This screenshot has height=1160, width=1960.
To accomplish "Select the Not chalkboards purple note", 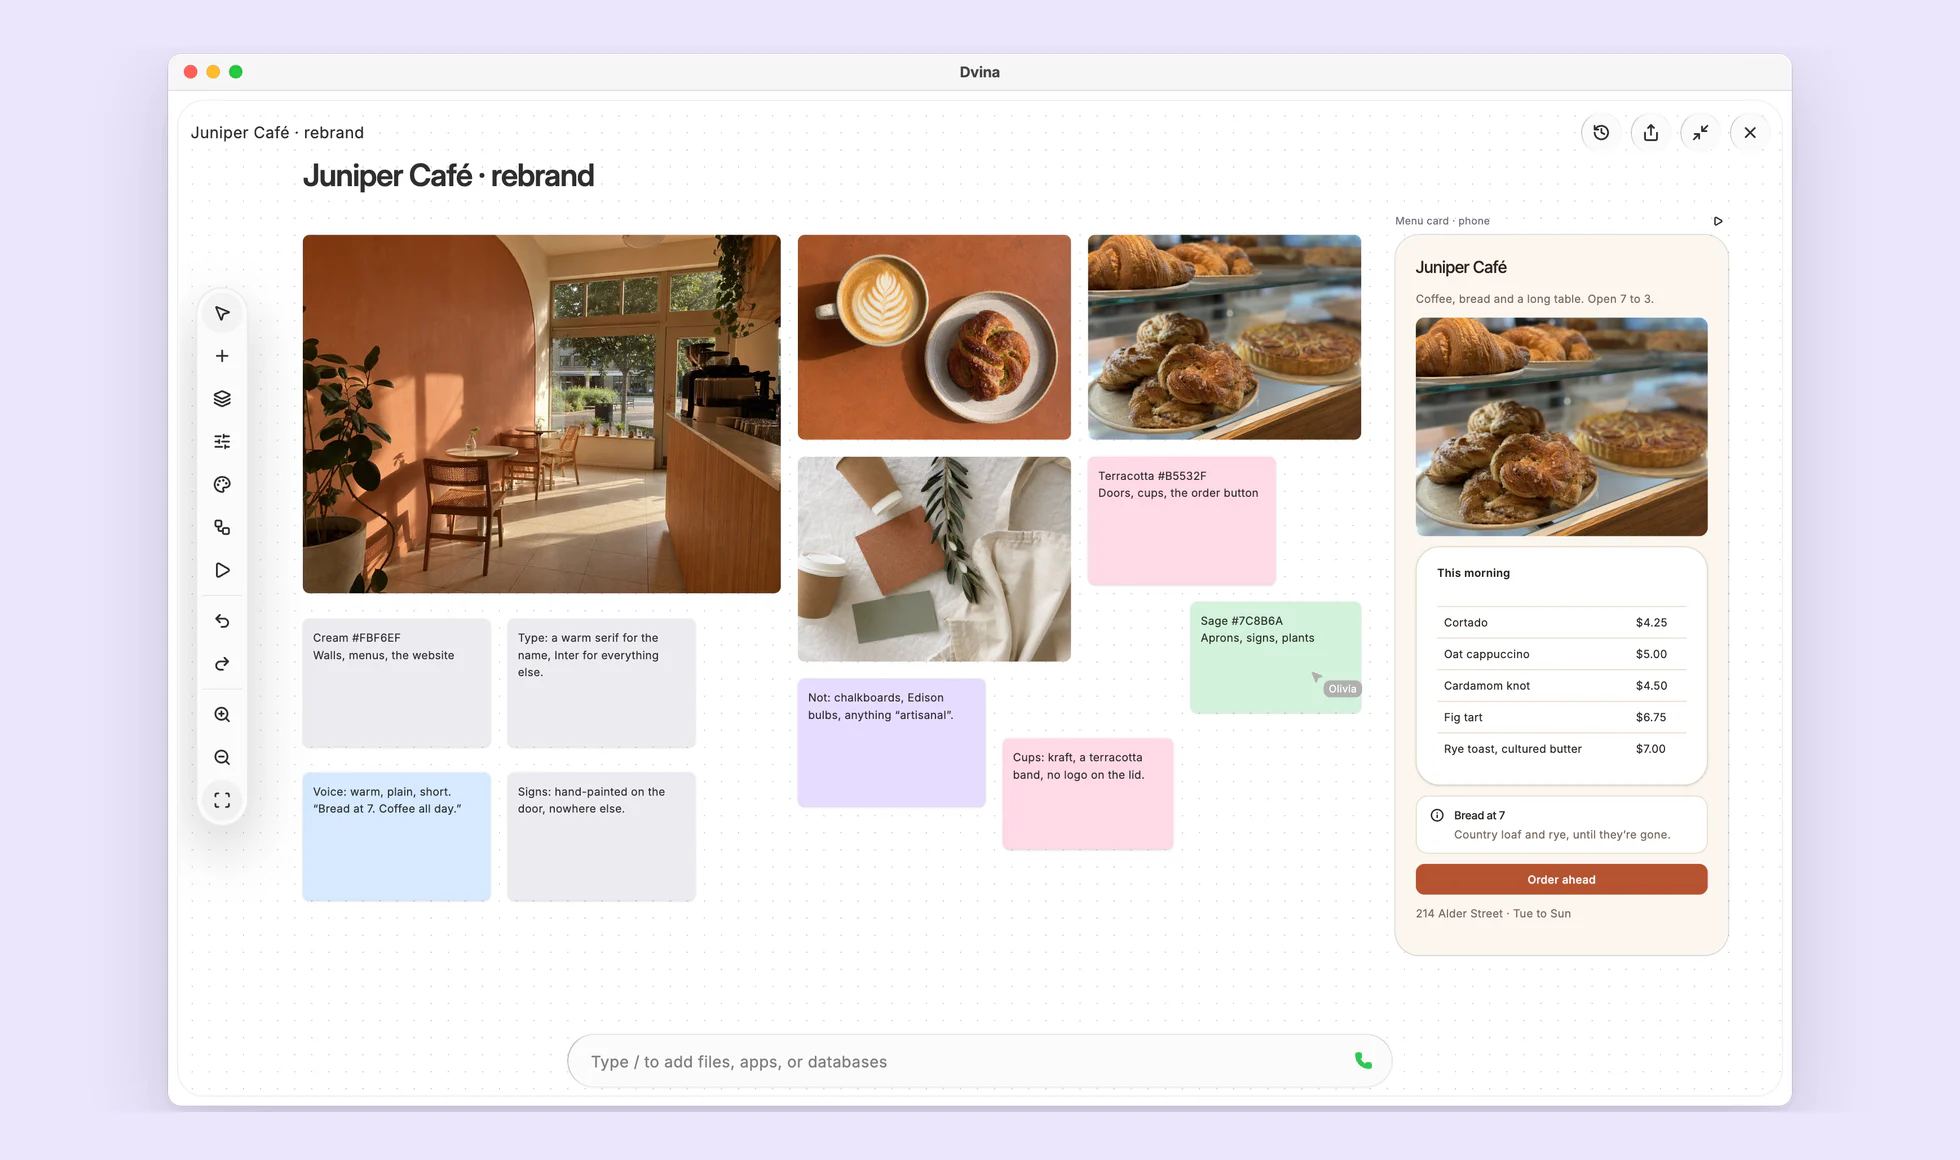I will coord(892,743).
